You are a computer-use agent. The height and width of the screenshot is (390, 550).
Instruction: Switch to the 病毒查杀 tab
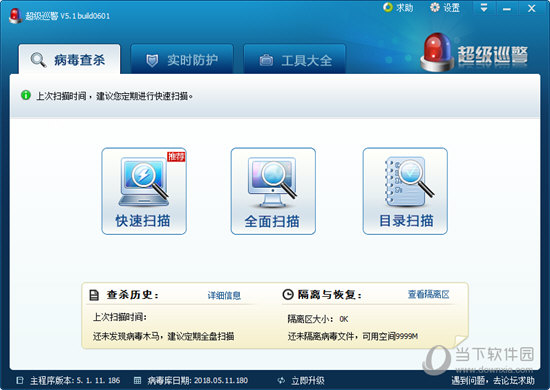[x=69, y=59]
